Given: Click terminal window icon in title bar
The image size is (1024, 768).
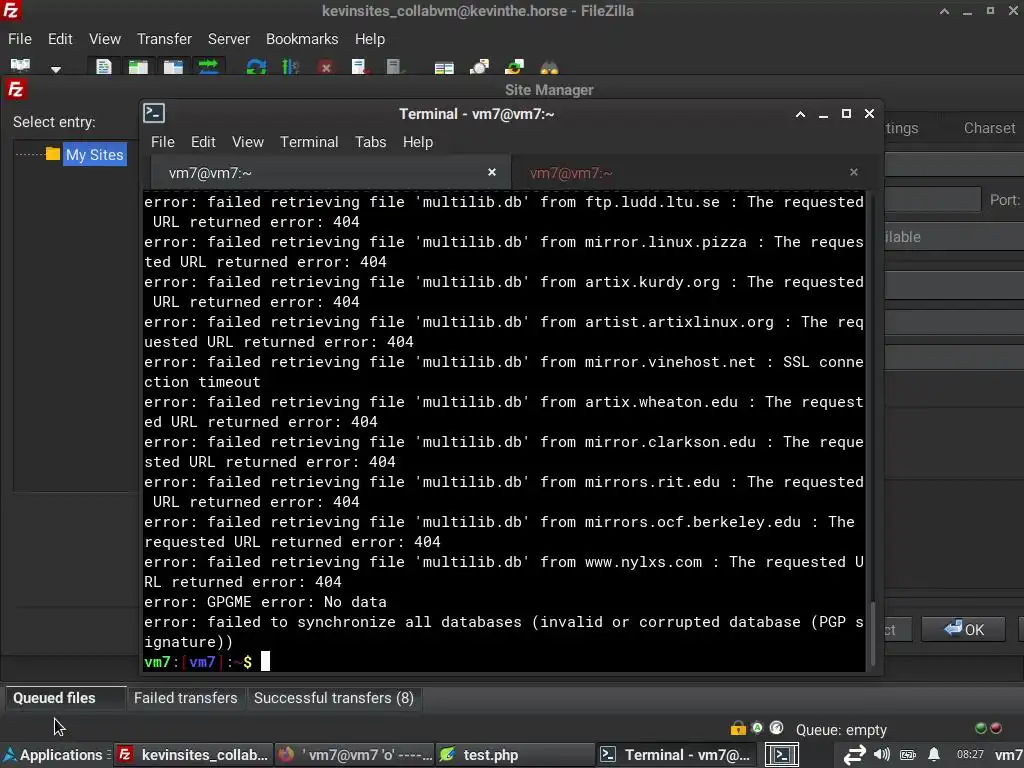Looking at the screenshot, I should point(154,113).
